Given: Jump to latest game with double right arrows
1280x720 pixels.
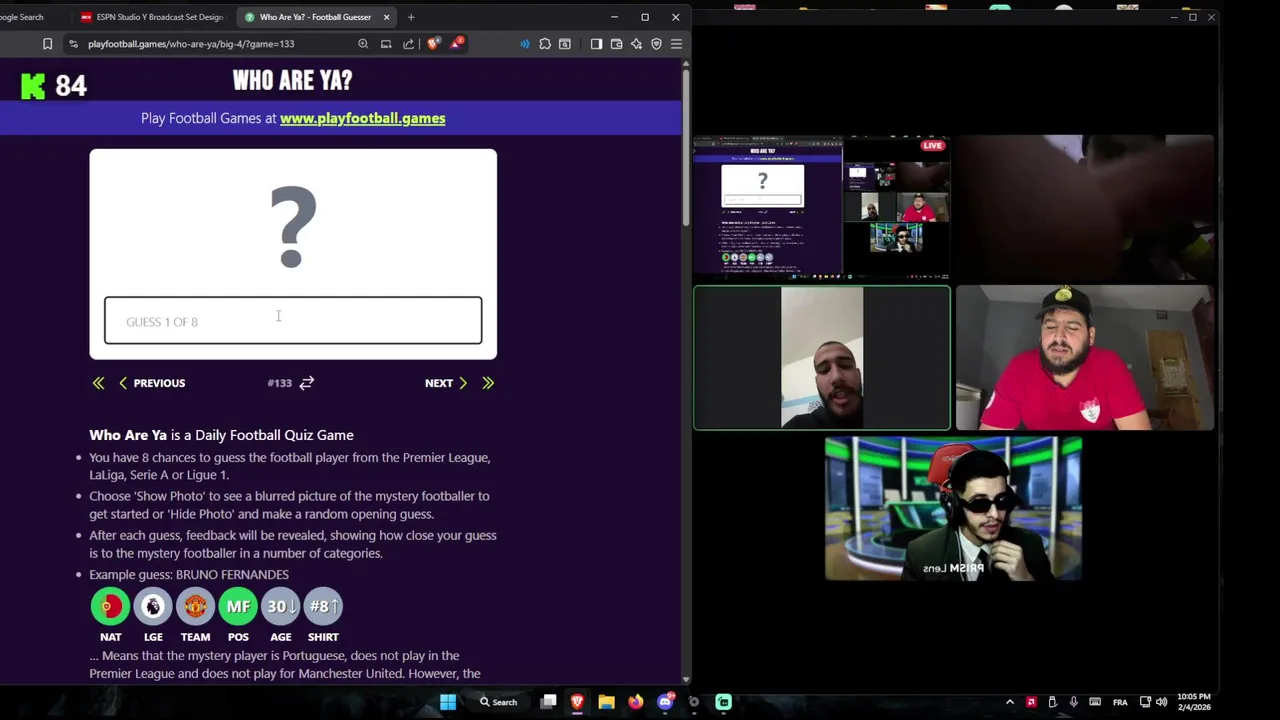Looking at the screenshot, I should point(488,383).
